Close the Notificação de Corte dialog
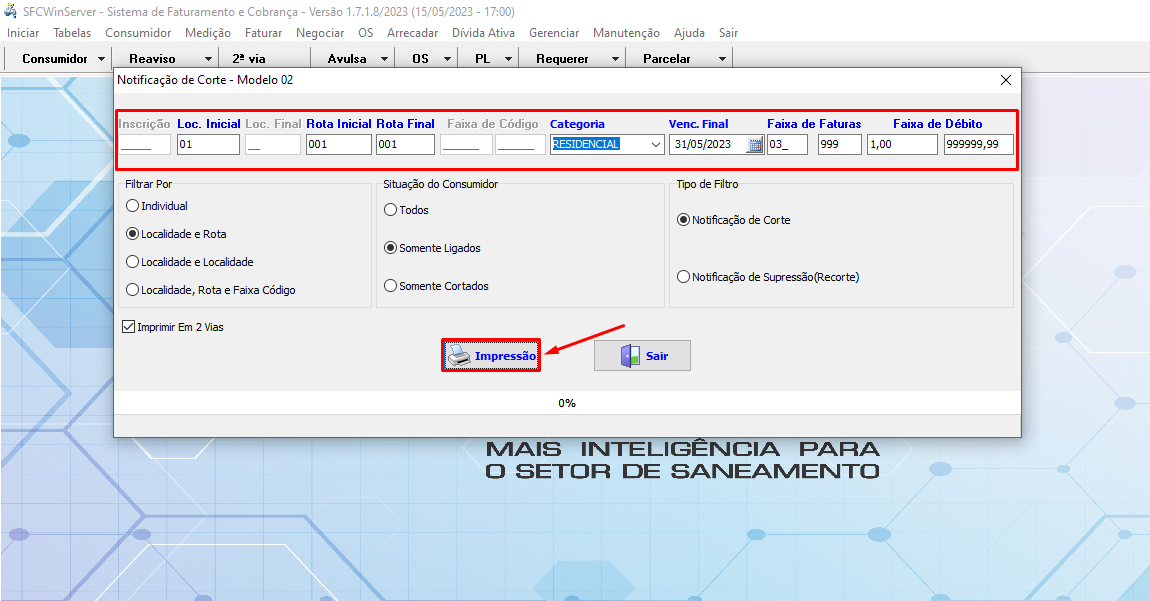Viewport: 1150px width, 601px height. pos(1005,80)
